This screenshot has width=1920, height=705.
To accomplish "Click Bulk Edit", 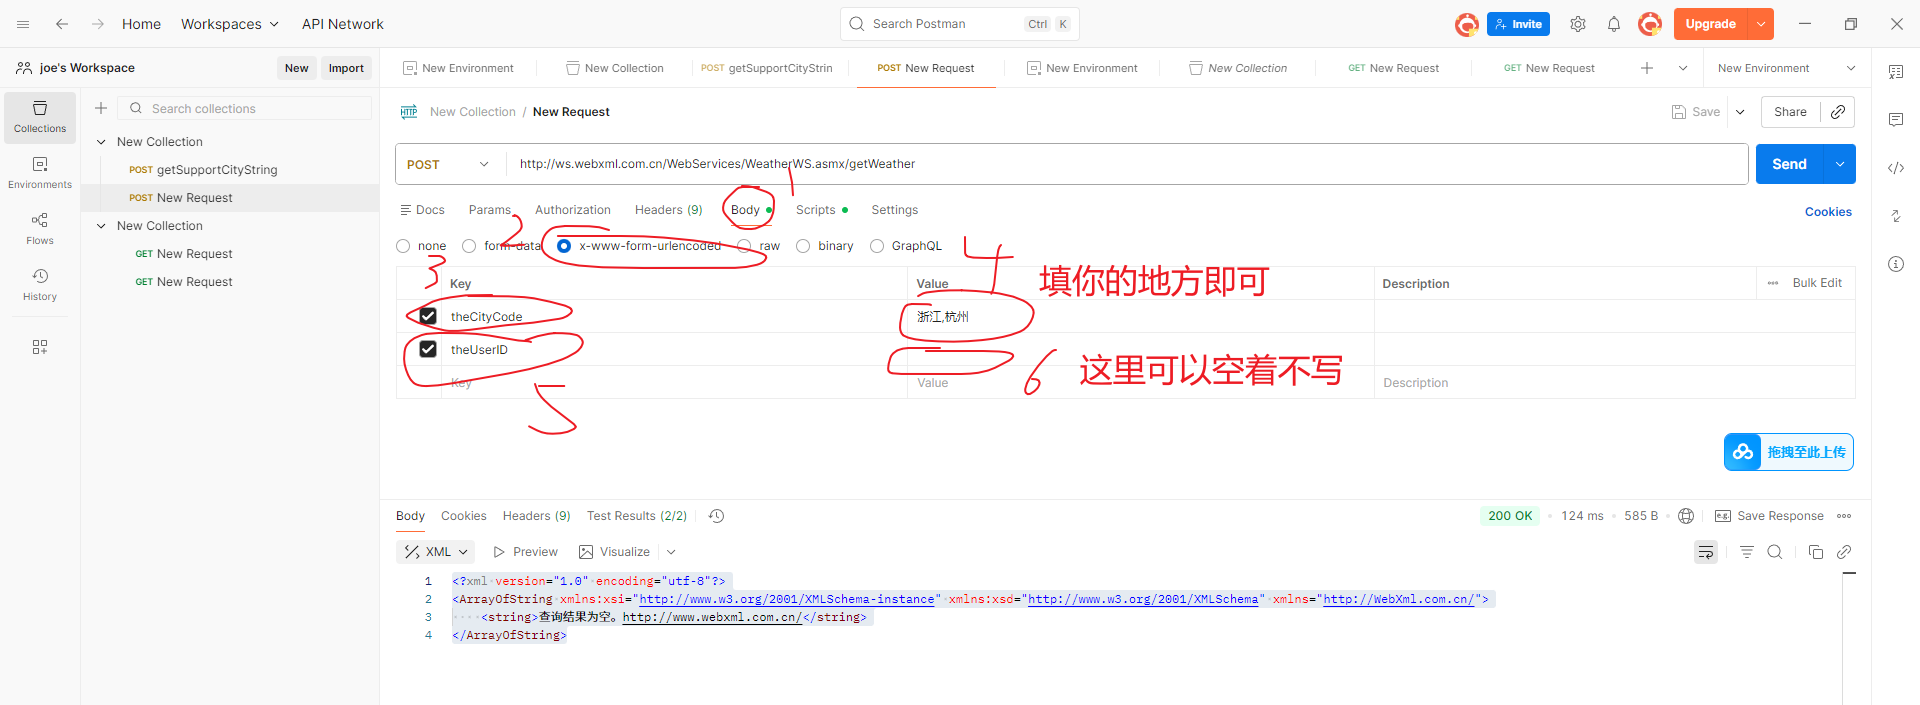I will (x=1817, y=283).
